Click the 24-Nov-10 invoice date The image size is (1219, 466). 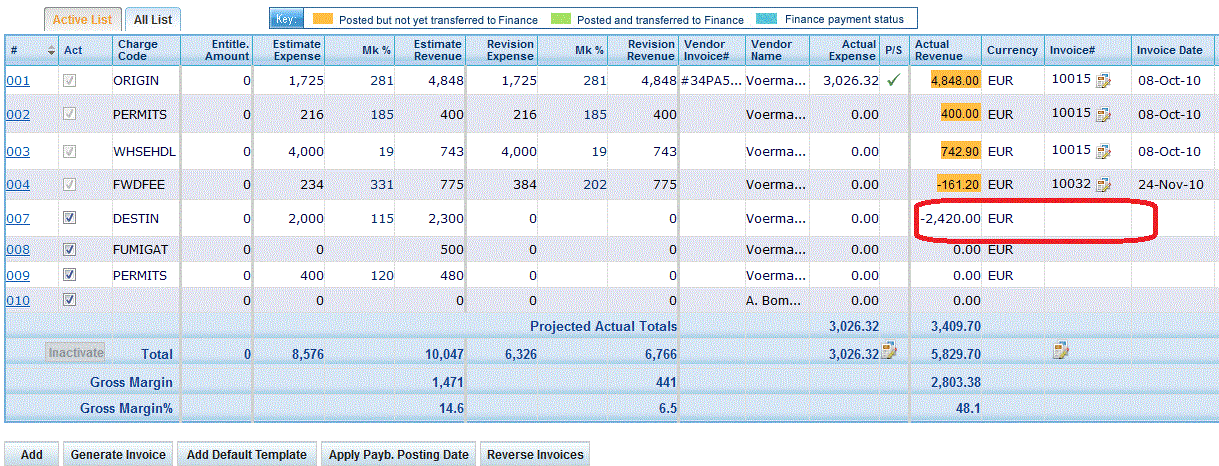click(x=1170, y=185)
